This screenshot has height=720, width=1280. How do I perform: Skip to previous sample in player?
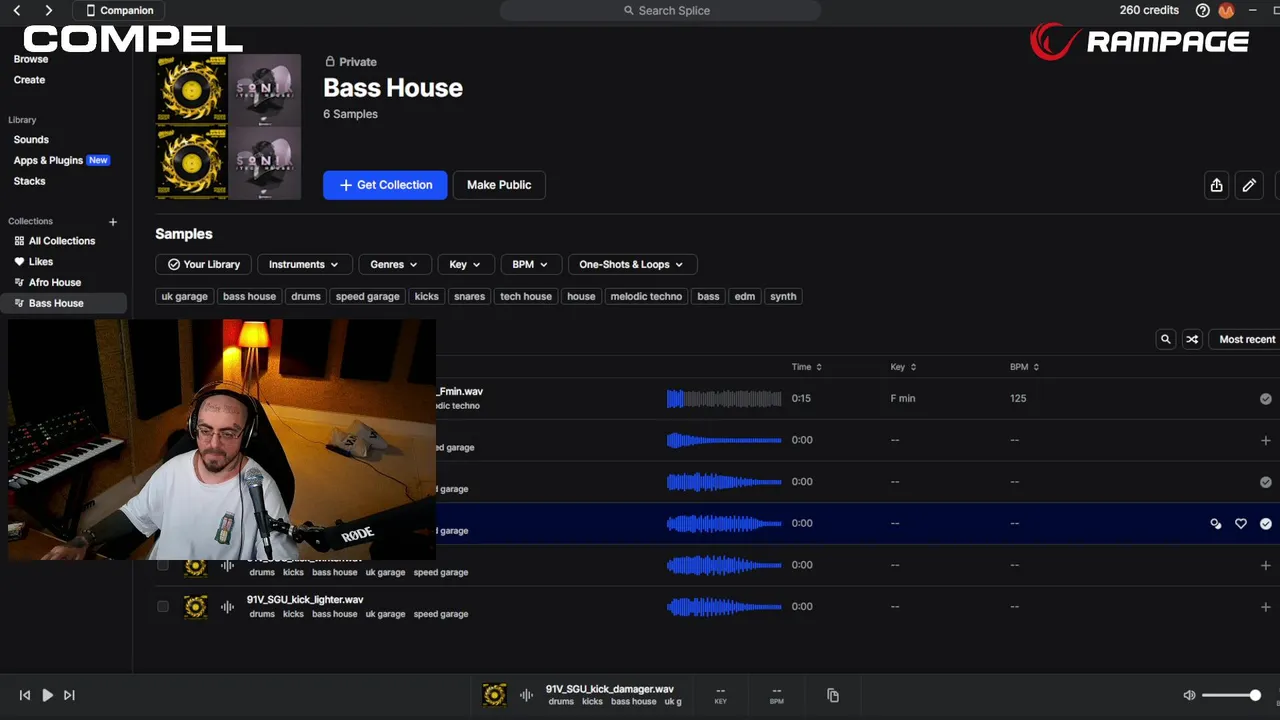25,695
